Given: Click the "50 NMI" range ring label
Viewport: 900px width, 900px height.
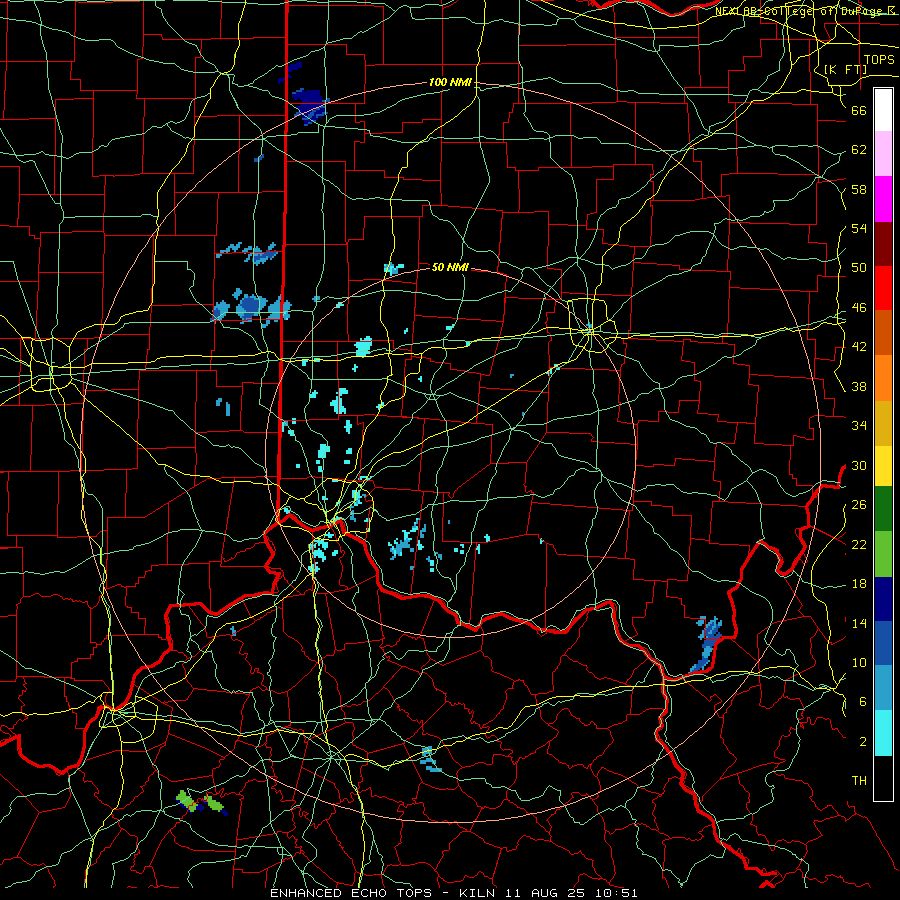Looking at the screenshot, I should click(x=450, y=267).
